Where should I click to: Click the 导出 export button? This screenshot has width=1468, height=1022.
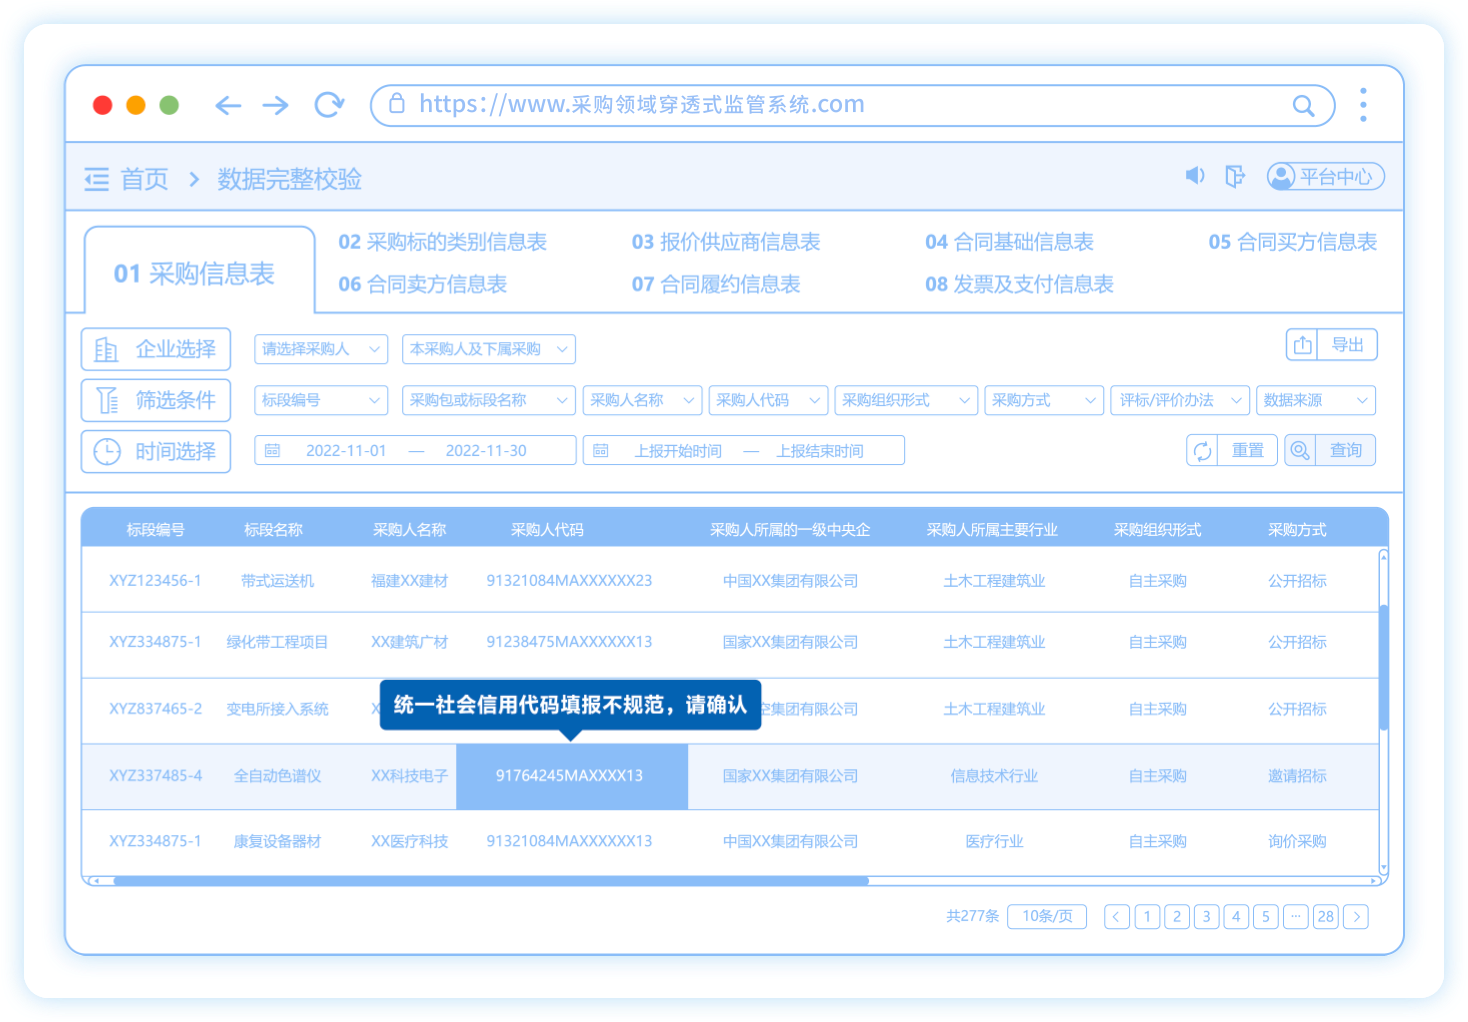(x=1332, y=345)
